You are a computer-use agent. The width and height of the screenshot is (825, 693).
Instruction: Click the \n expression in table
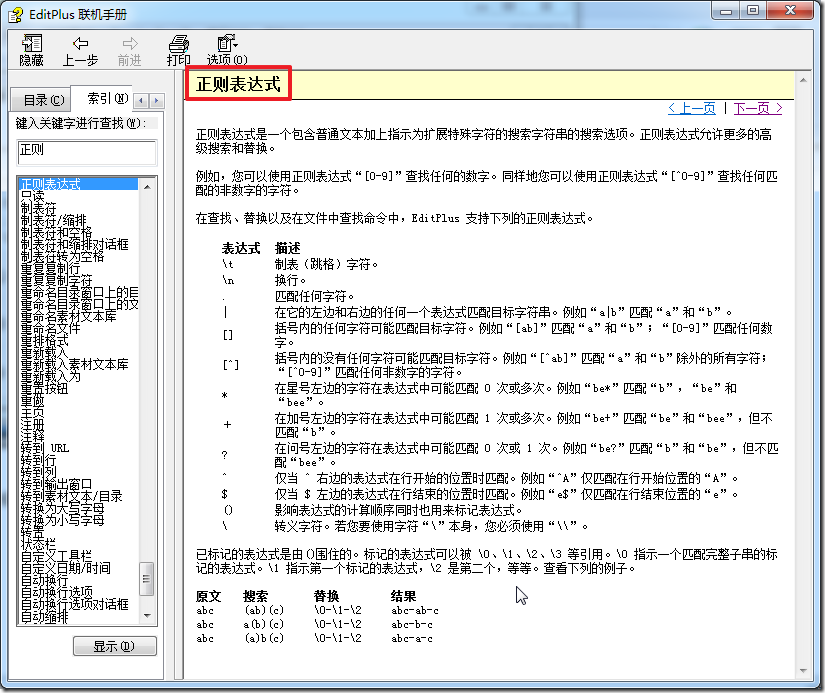pos(228,280)
